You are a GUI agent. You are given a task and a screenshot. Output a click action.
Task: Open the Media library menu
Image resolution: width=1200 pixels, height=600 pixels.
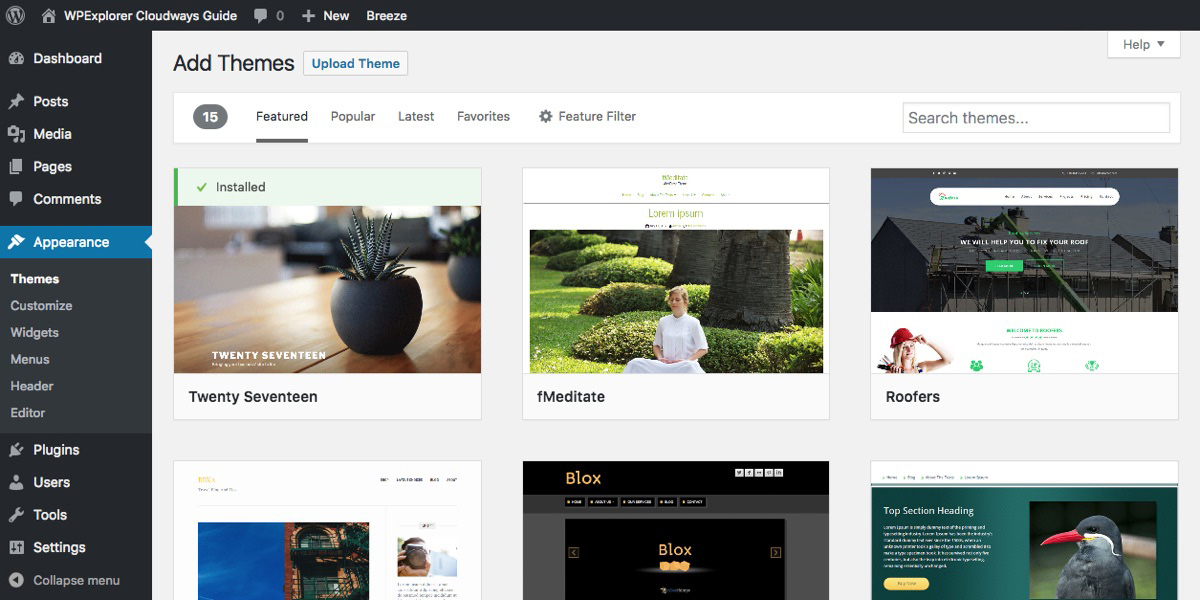(52, 134)
